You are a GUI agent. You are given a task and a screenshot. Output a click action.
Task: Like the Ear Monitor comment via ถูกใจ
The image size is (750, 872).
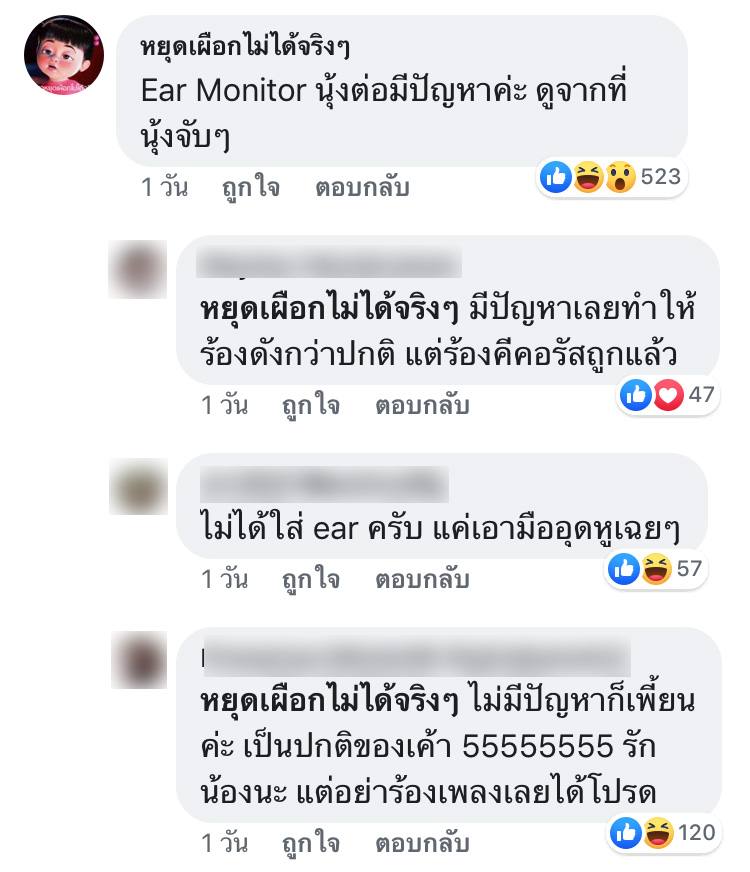[251, 187]
